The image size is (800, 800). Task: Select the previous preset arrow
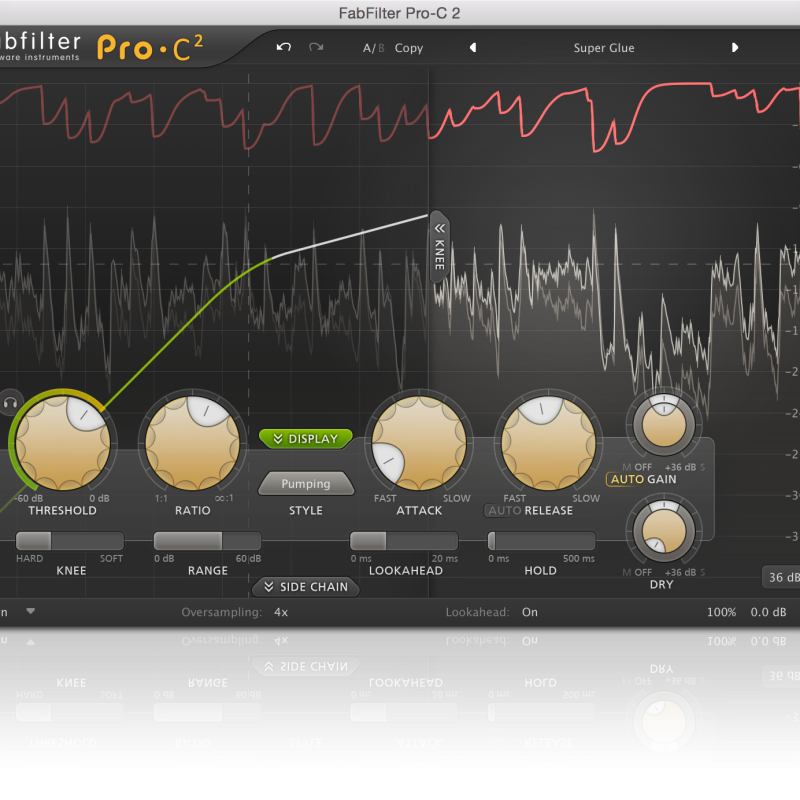point(473,47)
